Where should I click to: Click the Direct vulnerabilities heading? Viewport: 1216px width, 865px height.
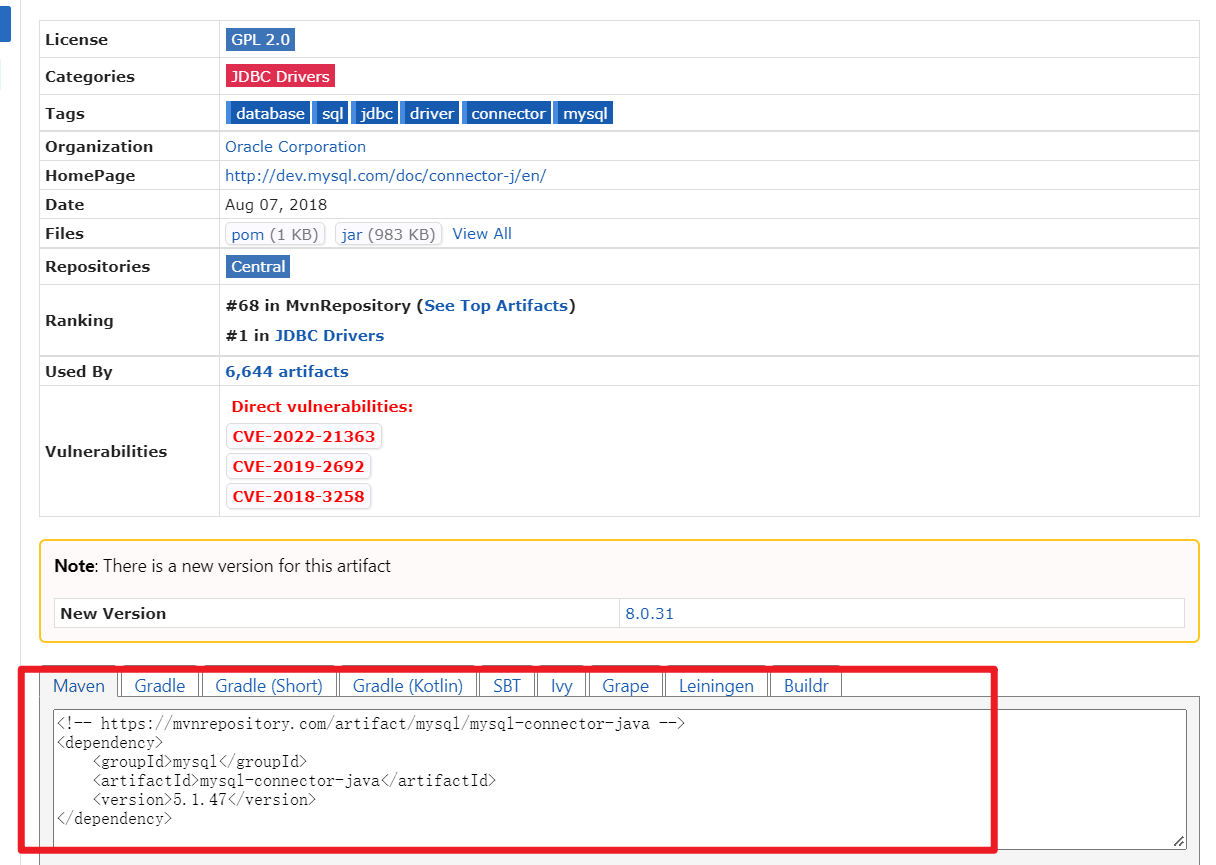tap(322, 406)
